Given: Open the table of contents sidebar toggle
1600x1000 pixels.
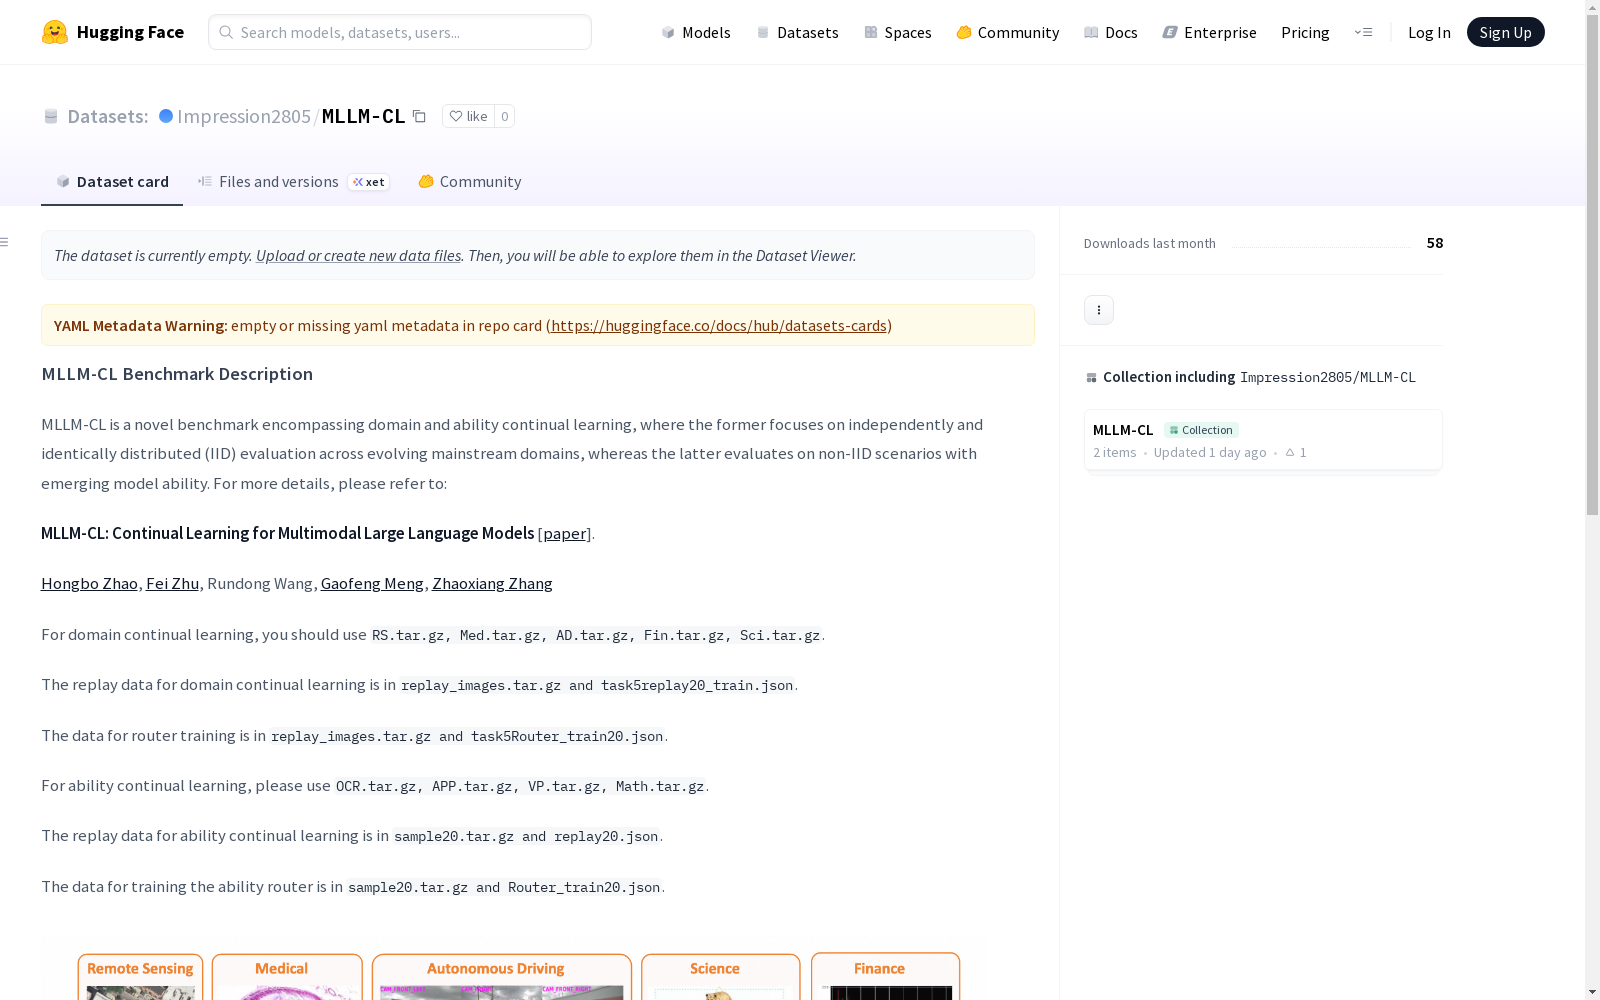Looking at the screenshot, I should pos(5,242).
